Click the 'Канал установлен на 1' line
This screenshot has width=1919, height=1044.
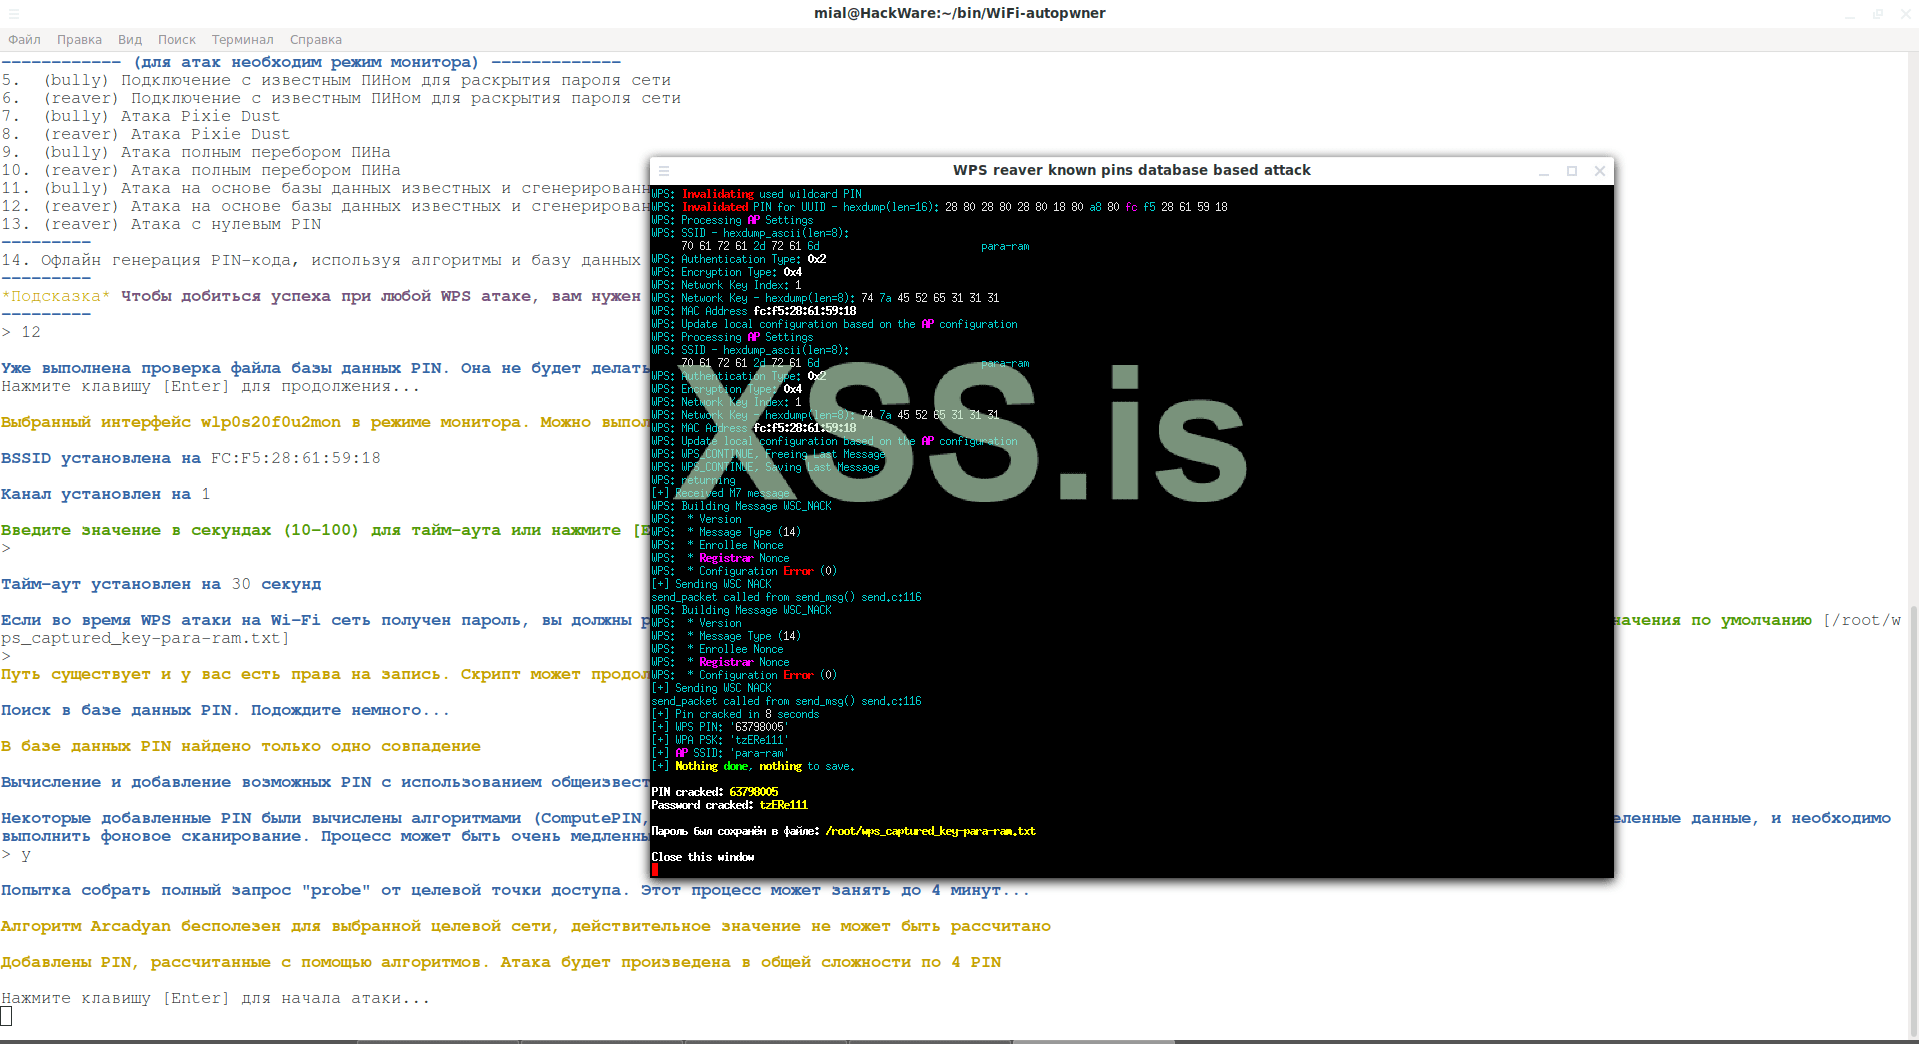click(106, 495)
